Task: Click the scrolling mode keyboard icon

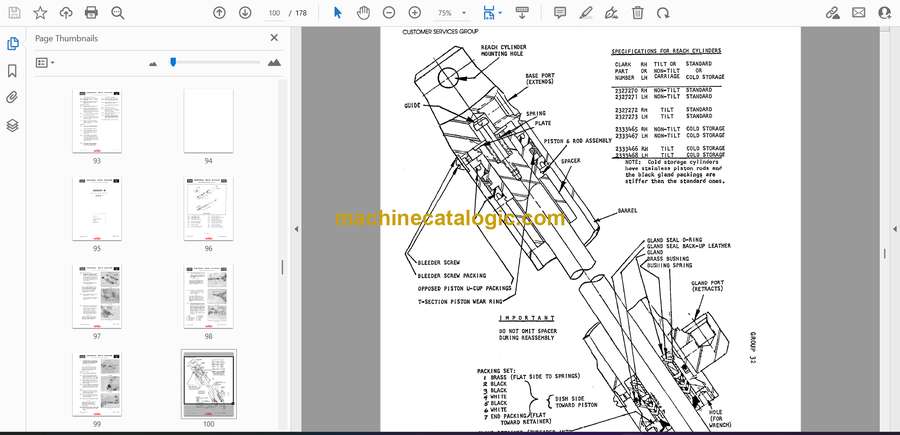Action: tap(522, 13)
